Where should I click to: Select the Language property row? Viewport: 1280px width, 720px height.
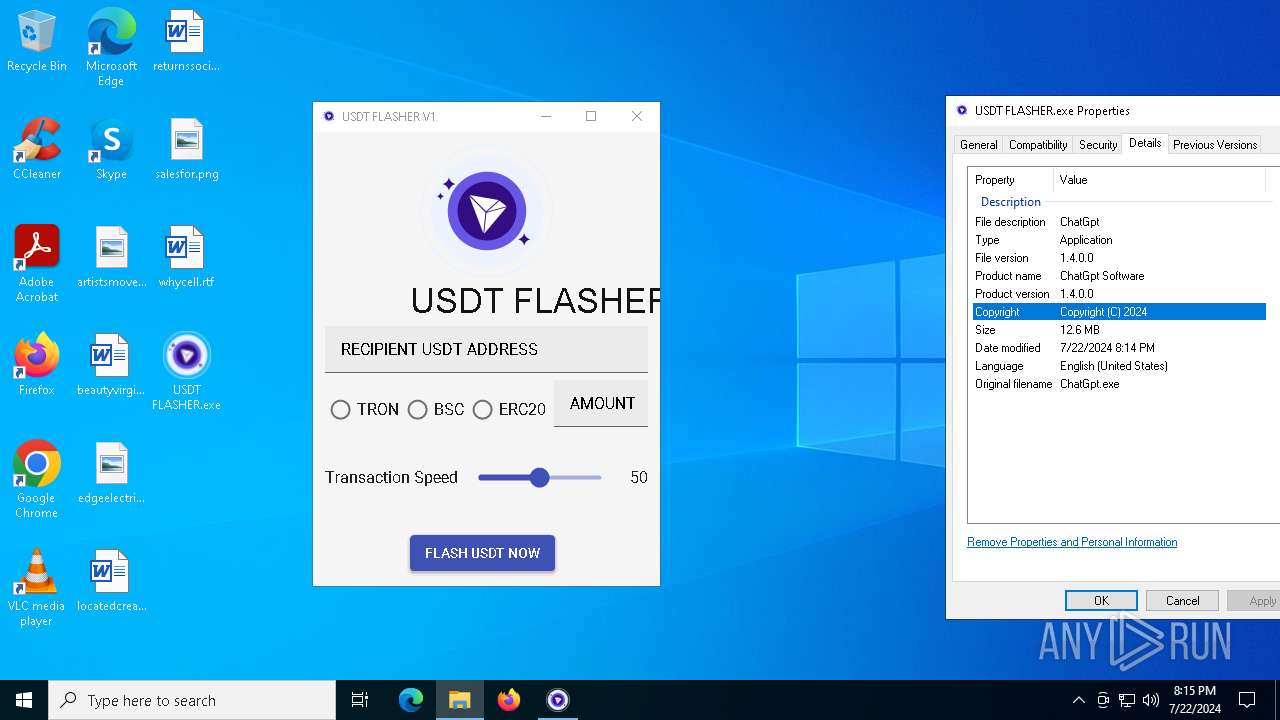pos(1119,366)
